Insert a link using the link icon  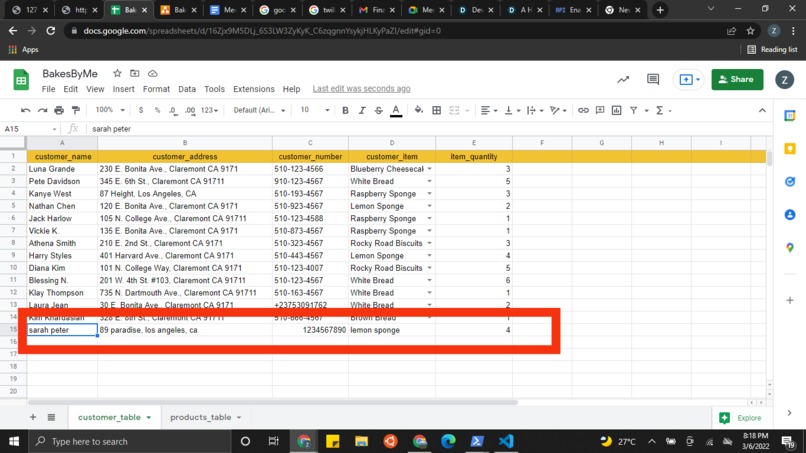tap(583, 110)
